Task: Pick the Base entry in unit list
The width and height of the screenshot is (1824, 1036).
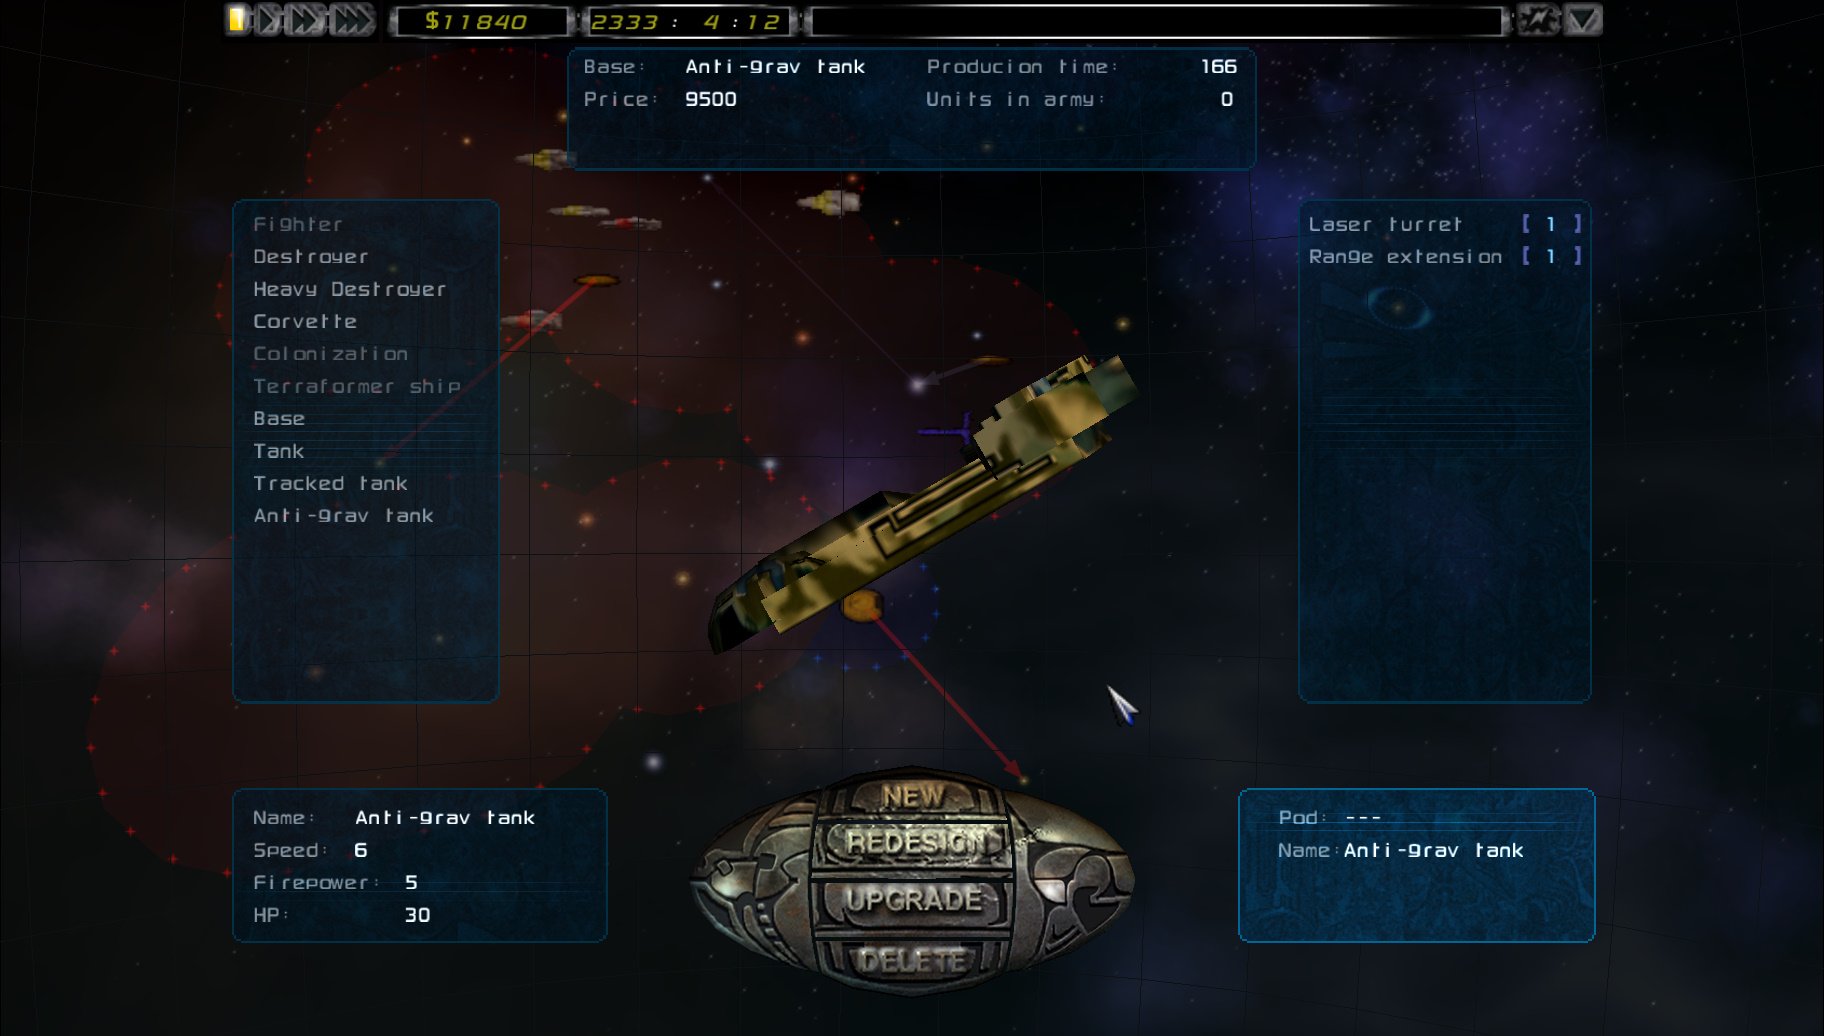Action: (279, 419)
